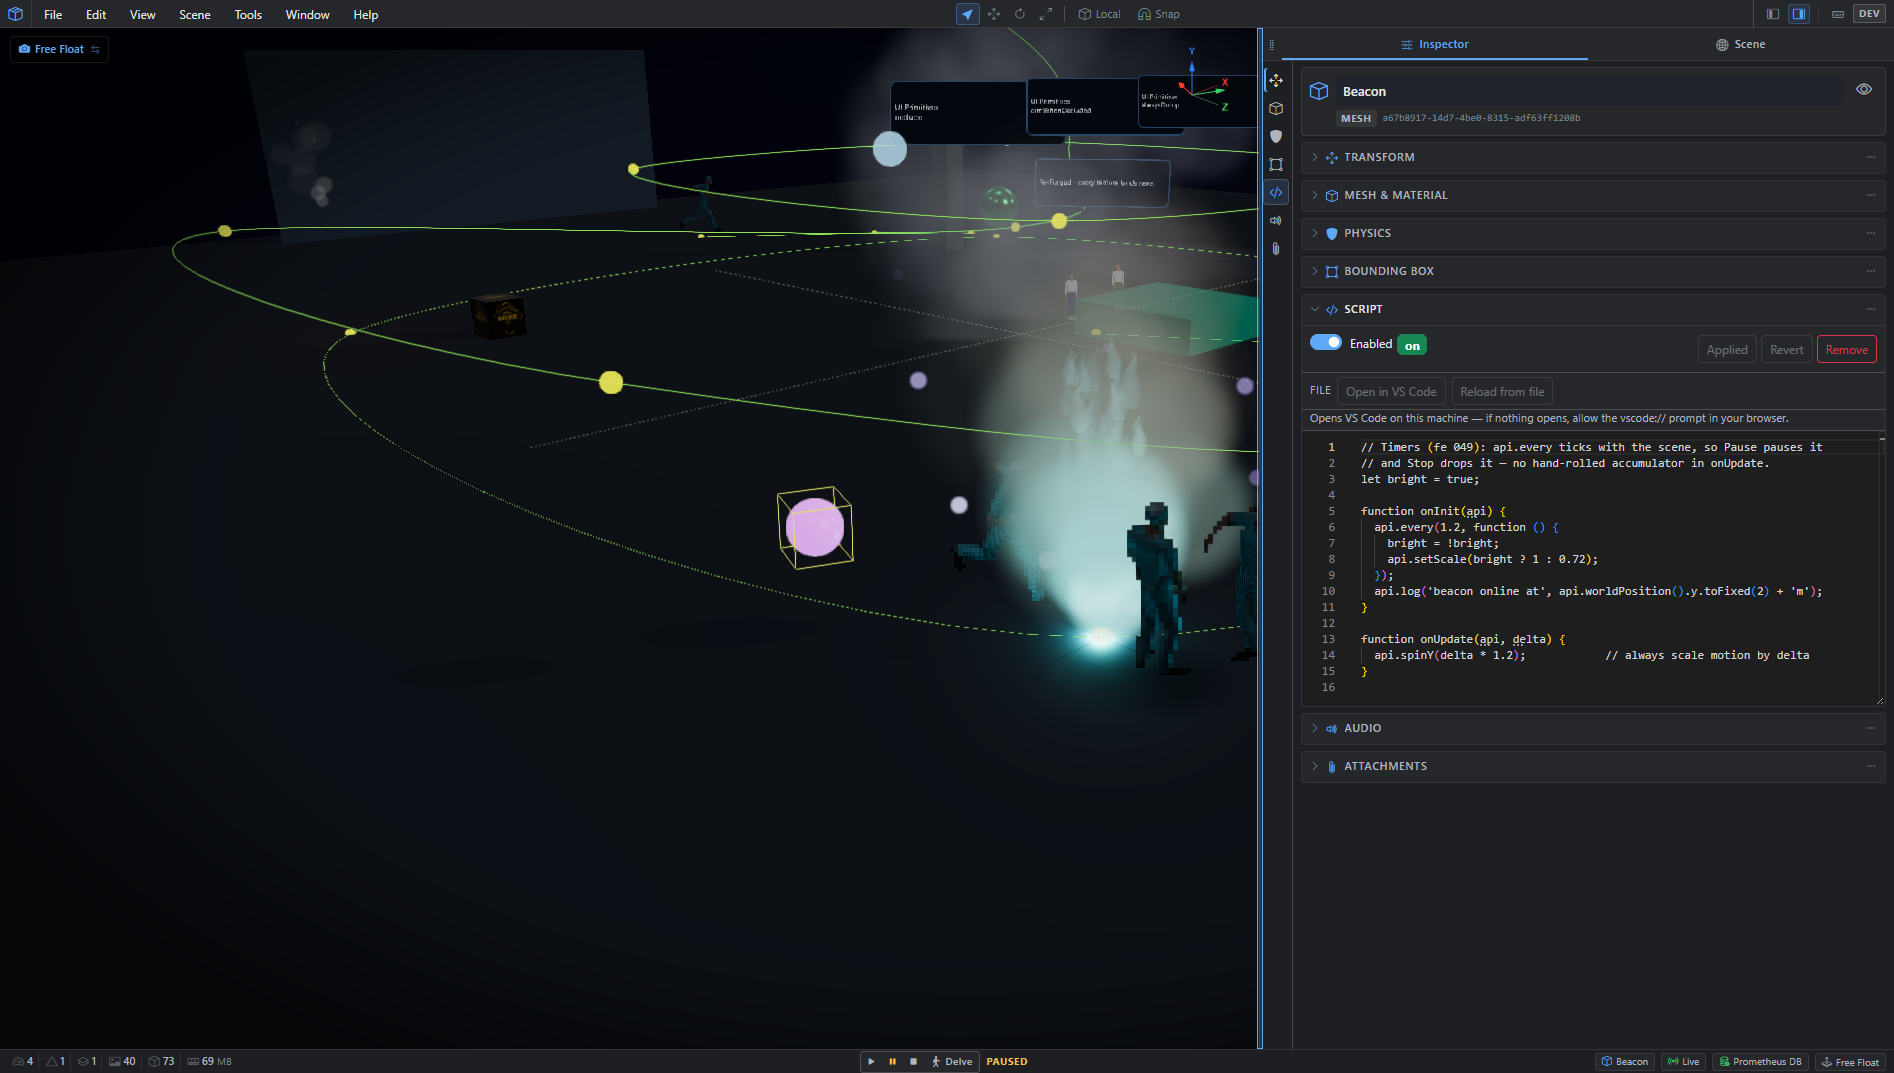Screen dimensions: 1894x1073
Task: Select the pointer/select tool in top toolbar
Action: tap(967, 14)
